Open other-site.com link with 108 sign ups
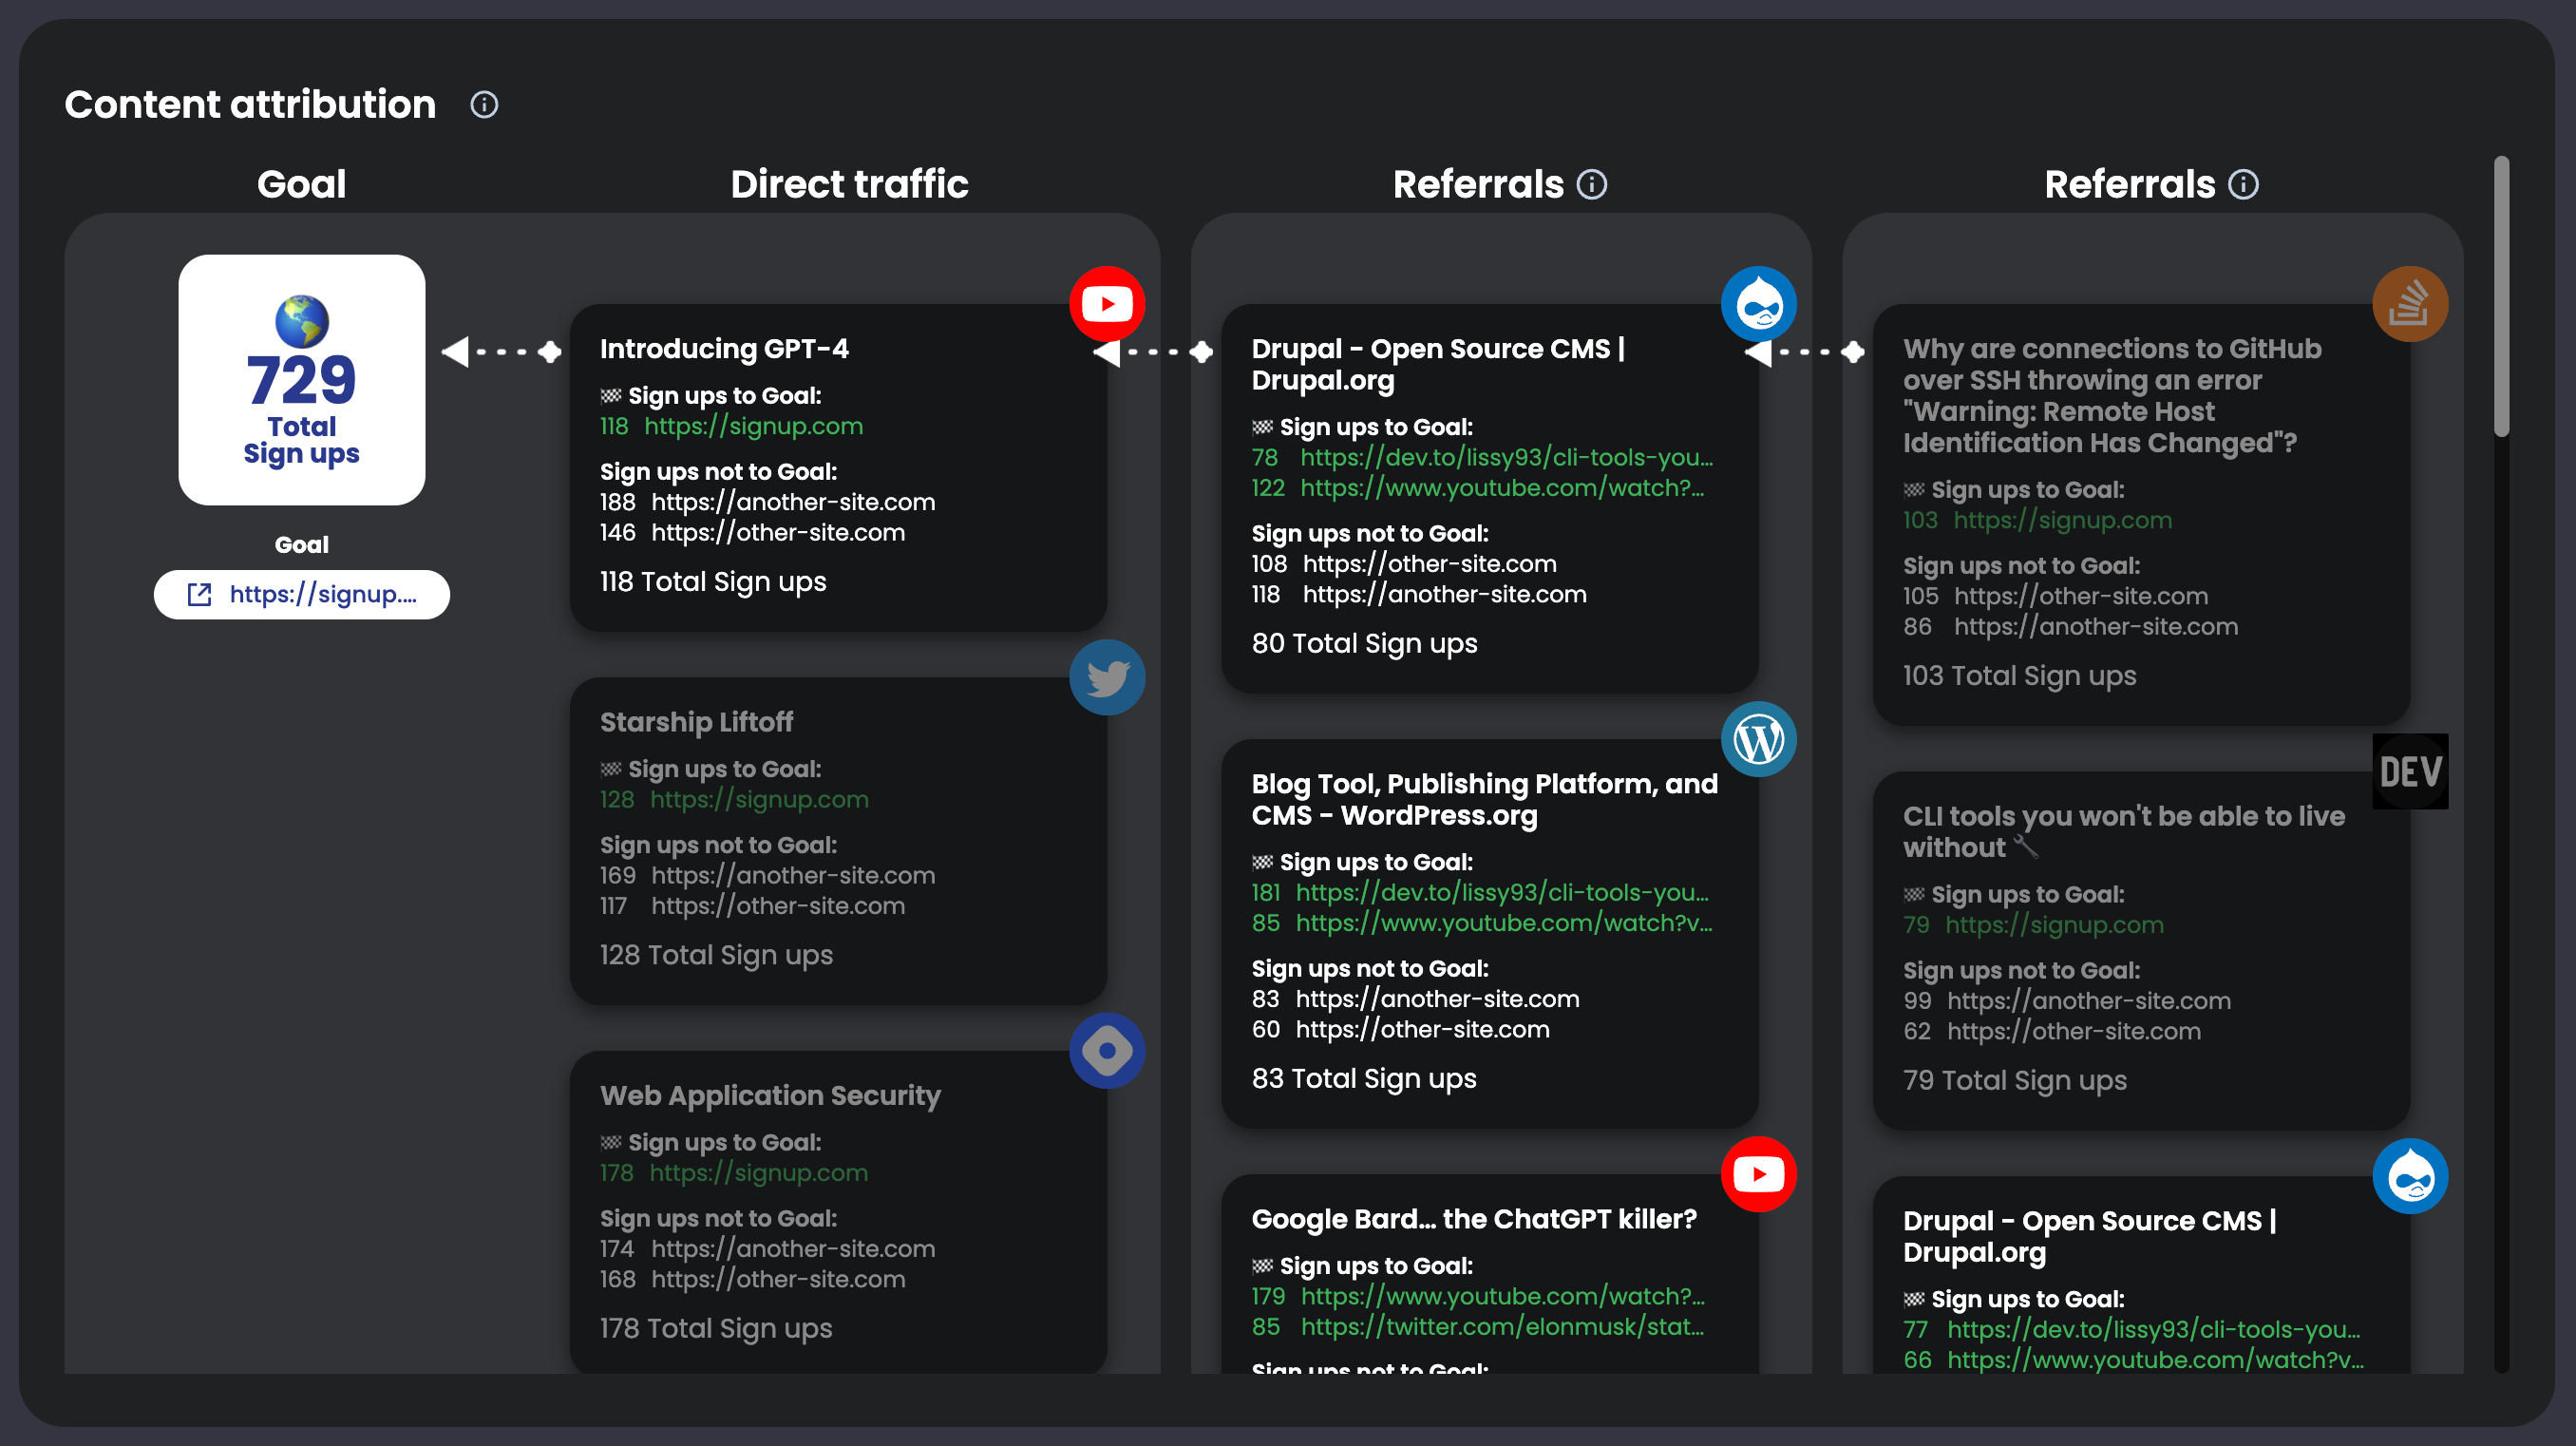 [x=1429, y=564]
